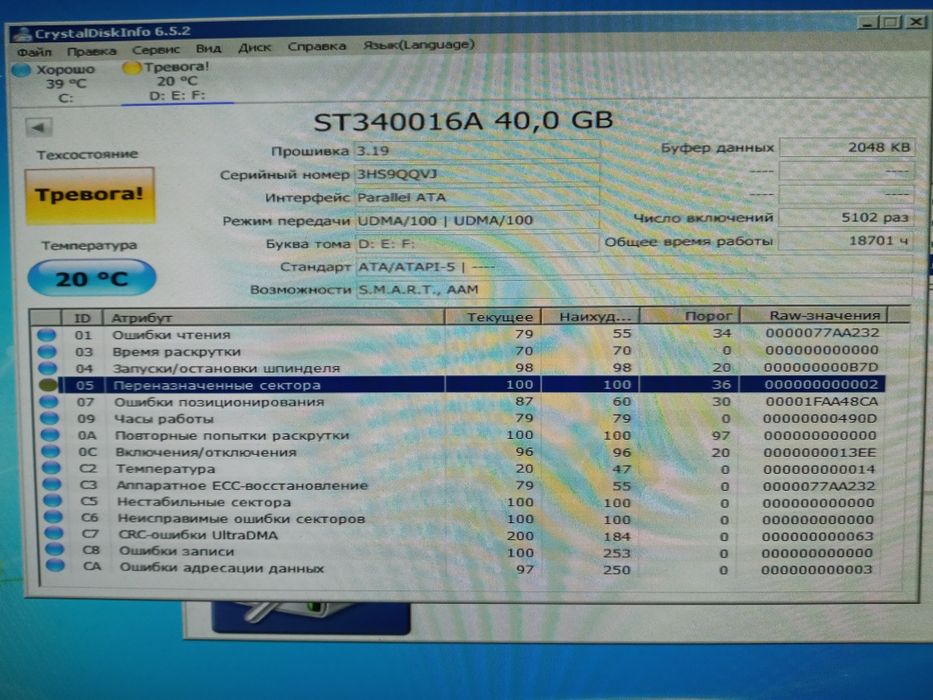
Task: Click raw value 0000000013EE
Action: point(819,452)
